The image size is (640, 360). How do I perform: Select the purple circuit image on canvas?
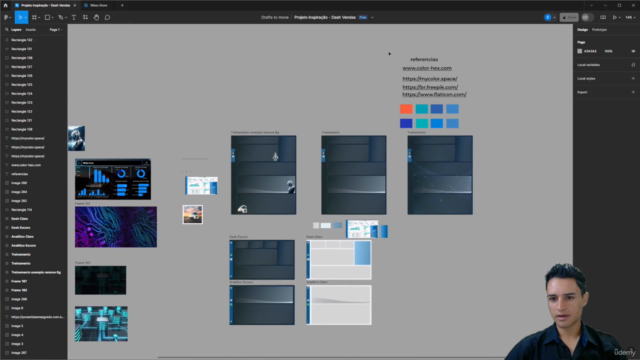[x=116, y=227]
